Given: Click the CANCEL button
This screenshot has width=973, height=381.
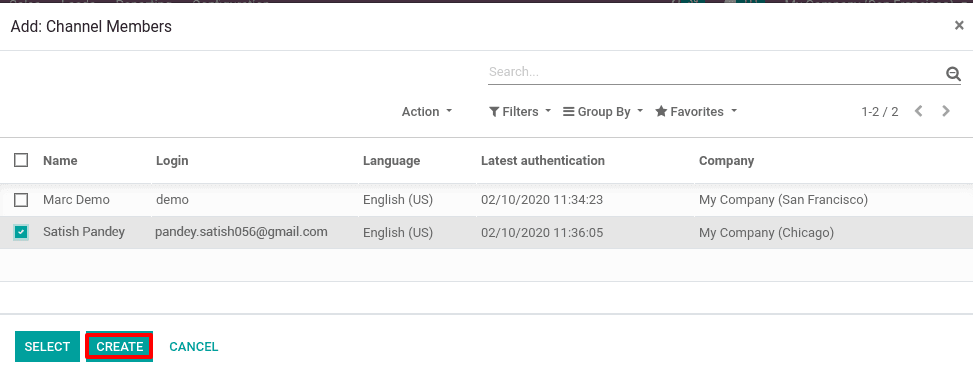Looking at the screenshot, I should [x=194, y=346].
